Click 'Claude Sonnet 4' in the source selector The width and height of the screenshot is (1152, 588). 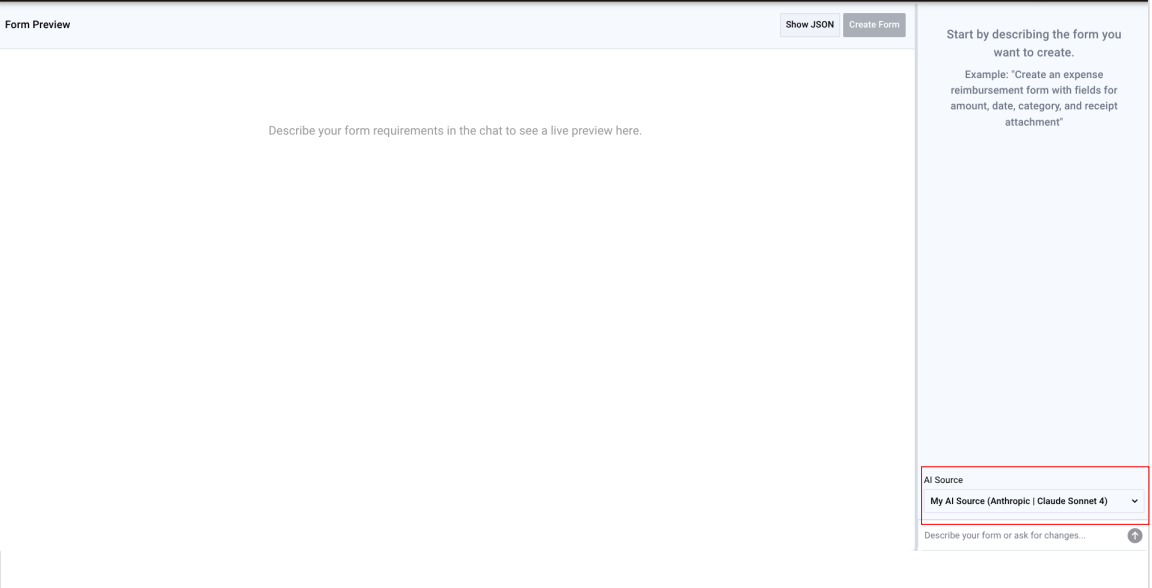tap(1070, 501)
